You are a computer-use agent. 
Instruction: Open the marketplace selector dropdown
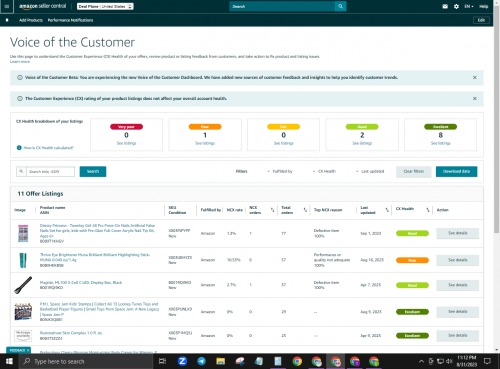coord(105,6)
